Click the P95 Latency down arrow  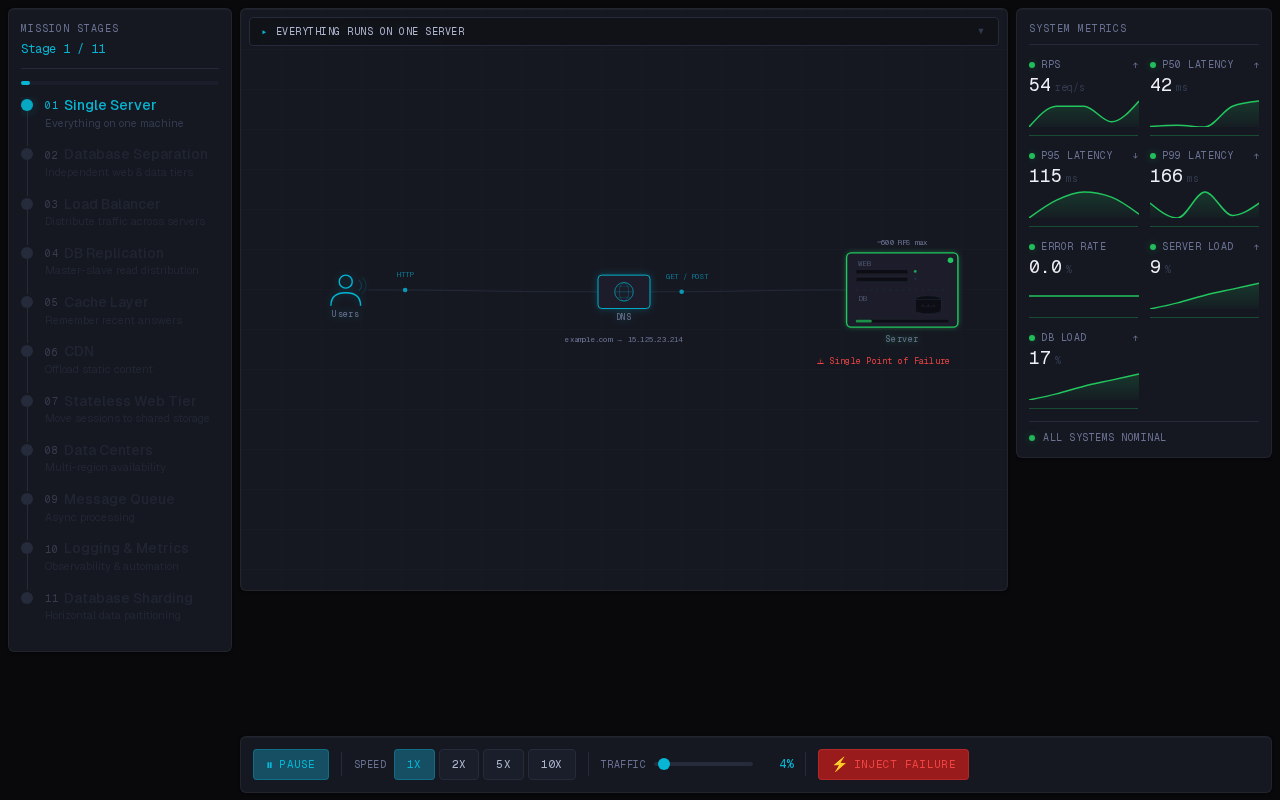(1135, 156)
